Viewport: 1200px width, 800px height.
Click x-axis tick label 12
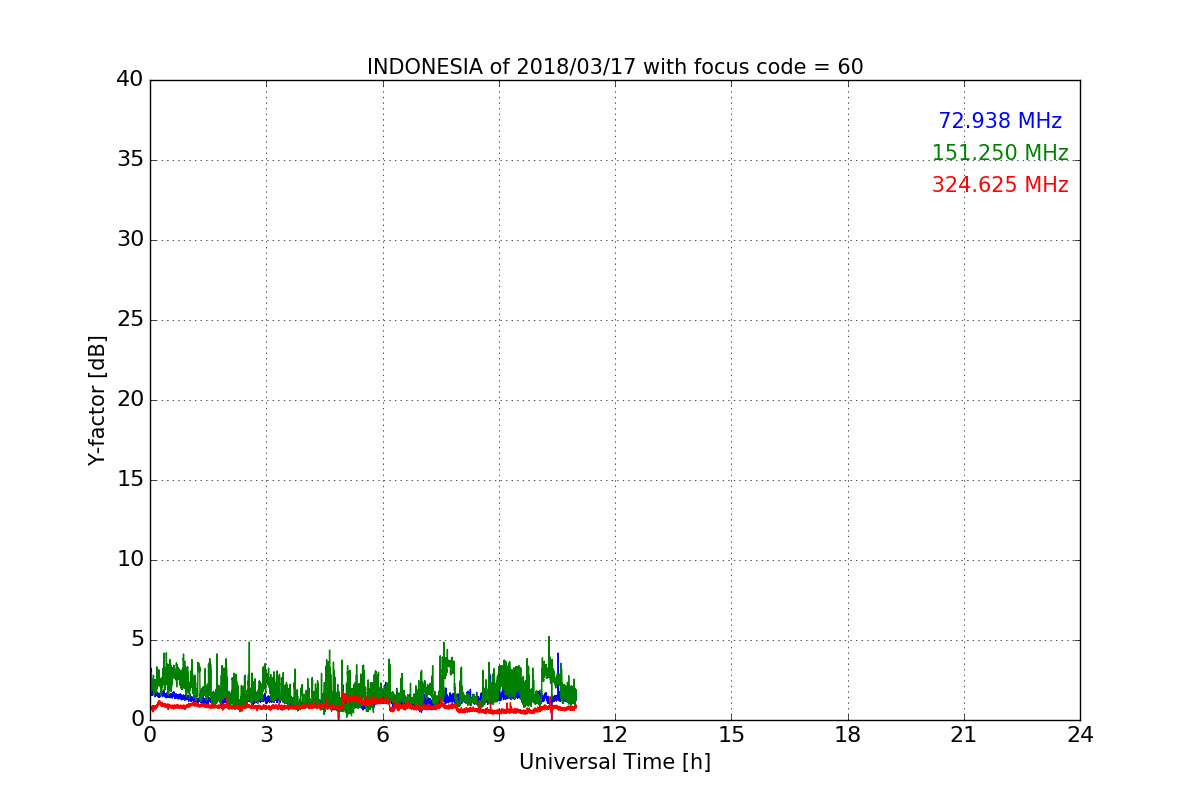click(615, 735)
